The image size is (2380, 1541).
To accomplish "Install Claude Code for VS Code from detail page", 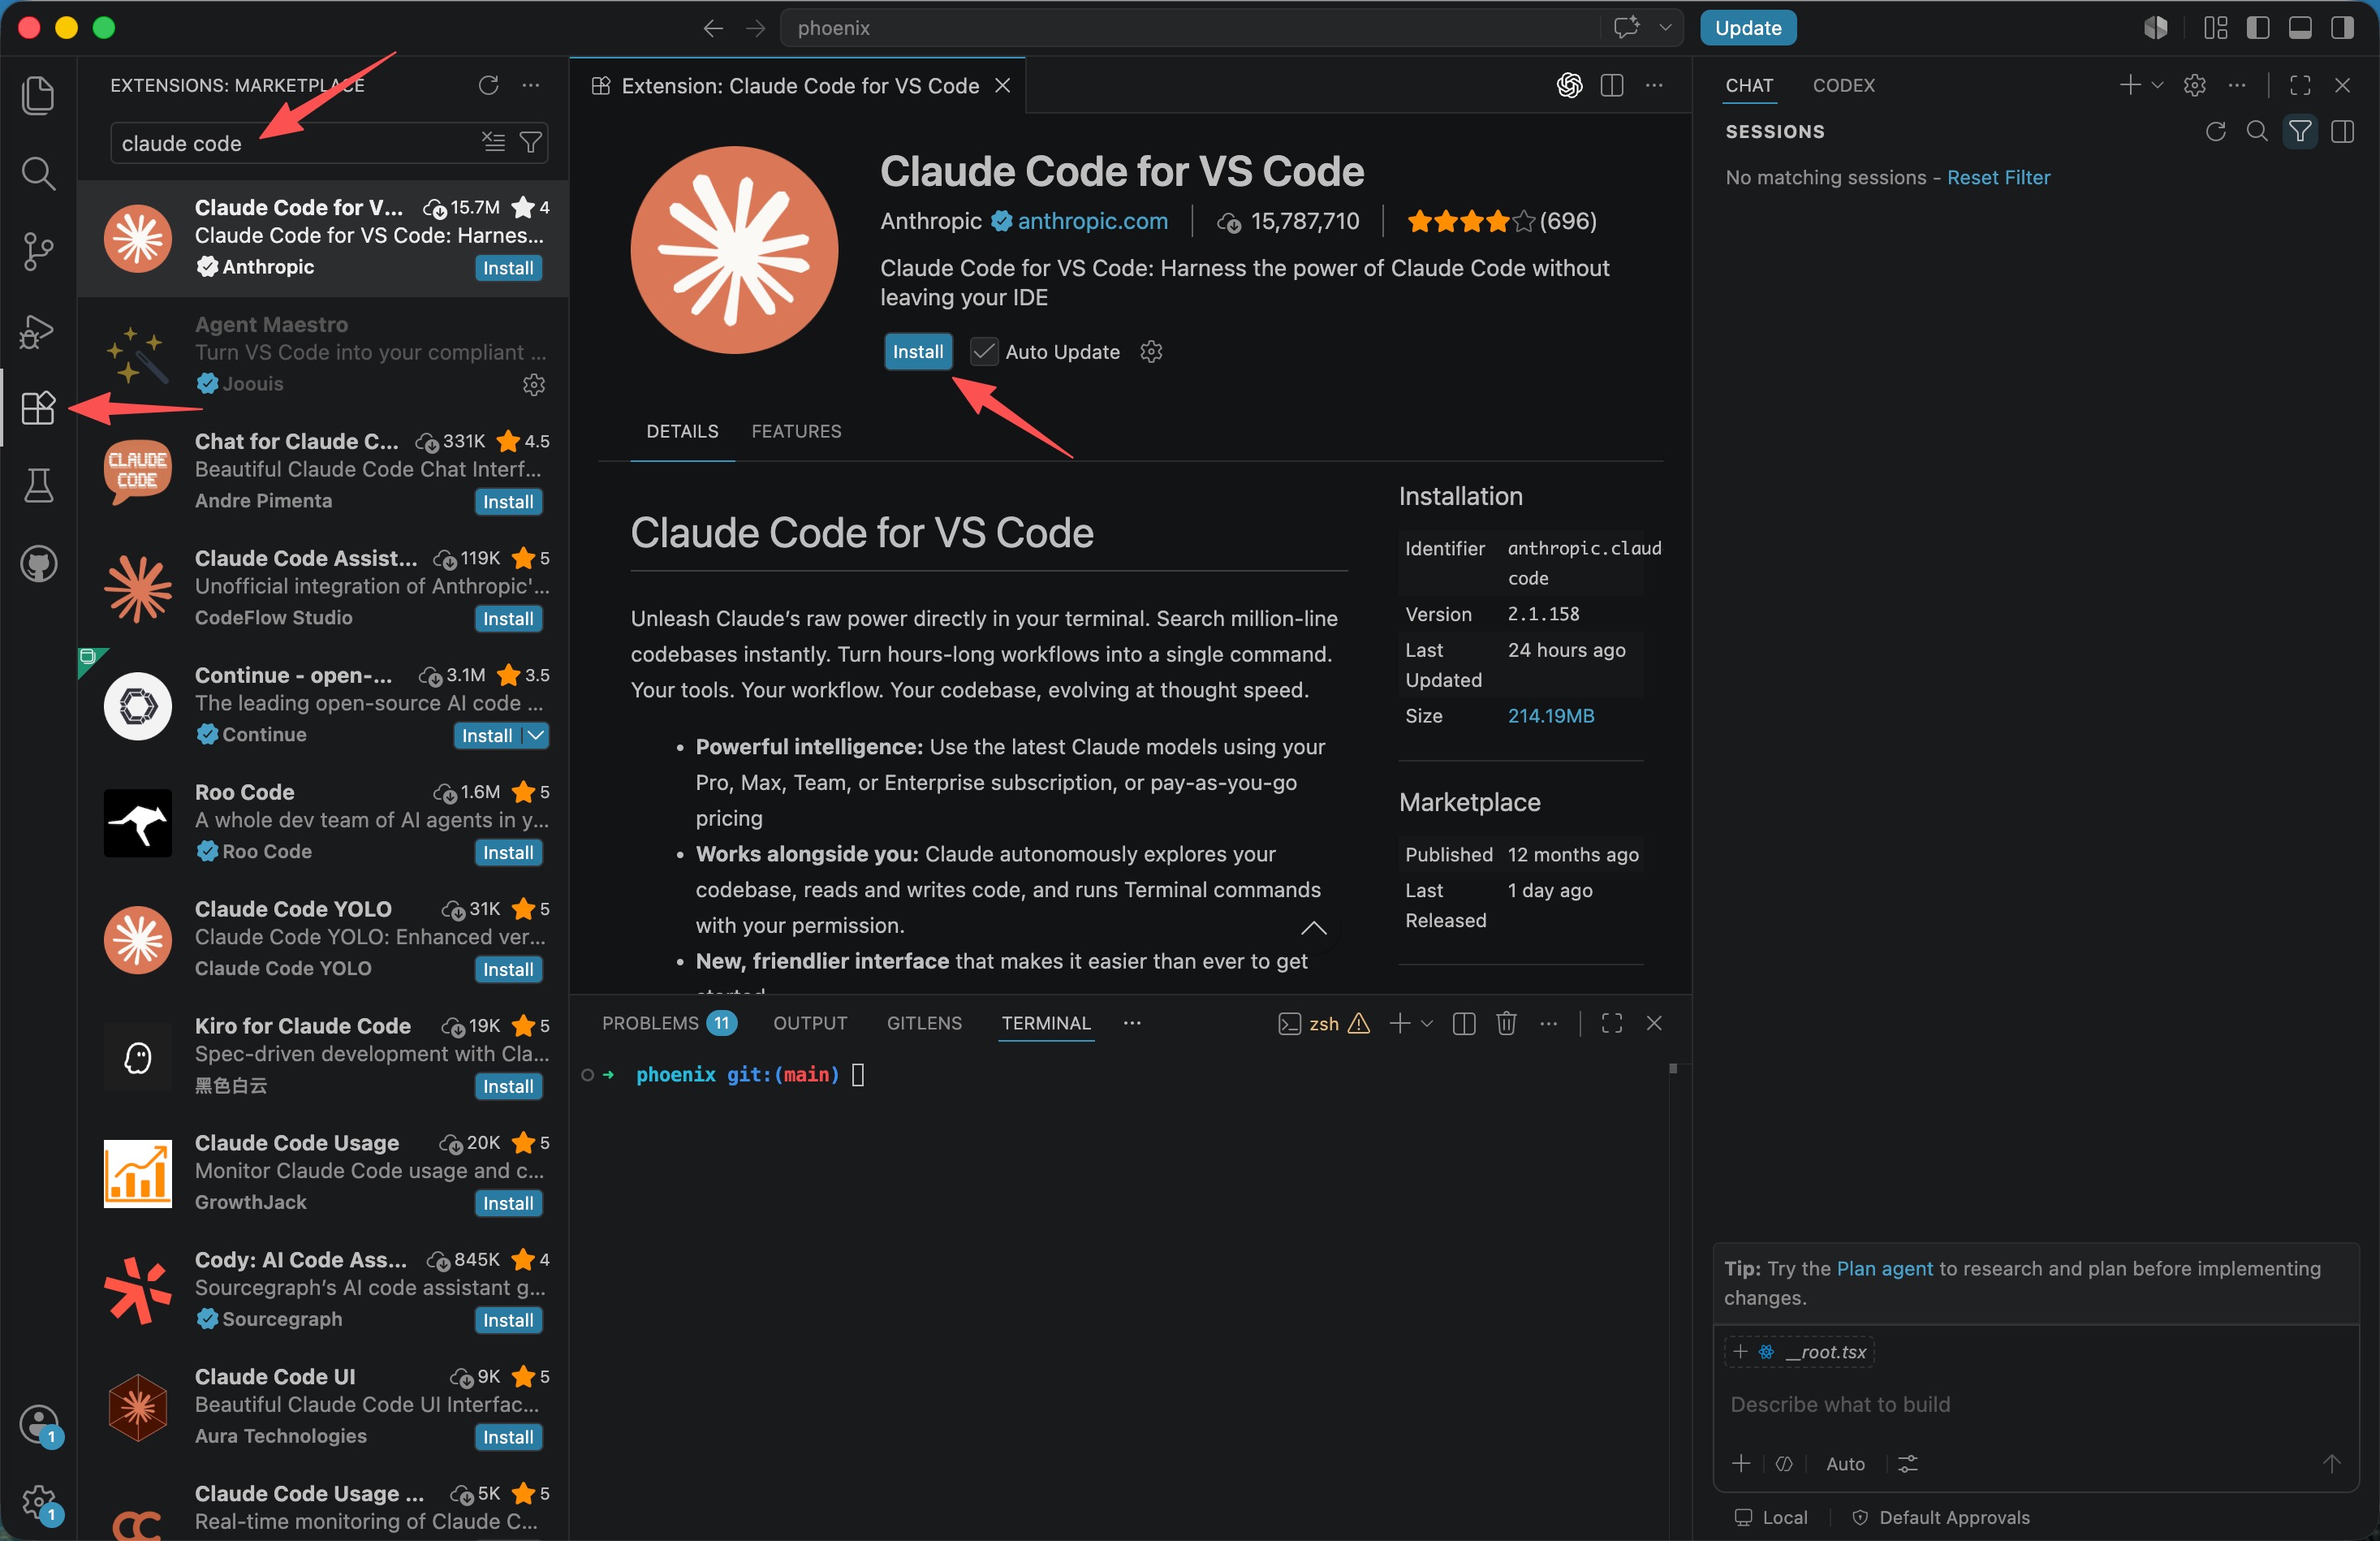I will click(917, 351).
